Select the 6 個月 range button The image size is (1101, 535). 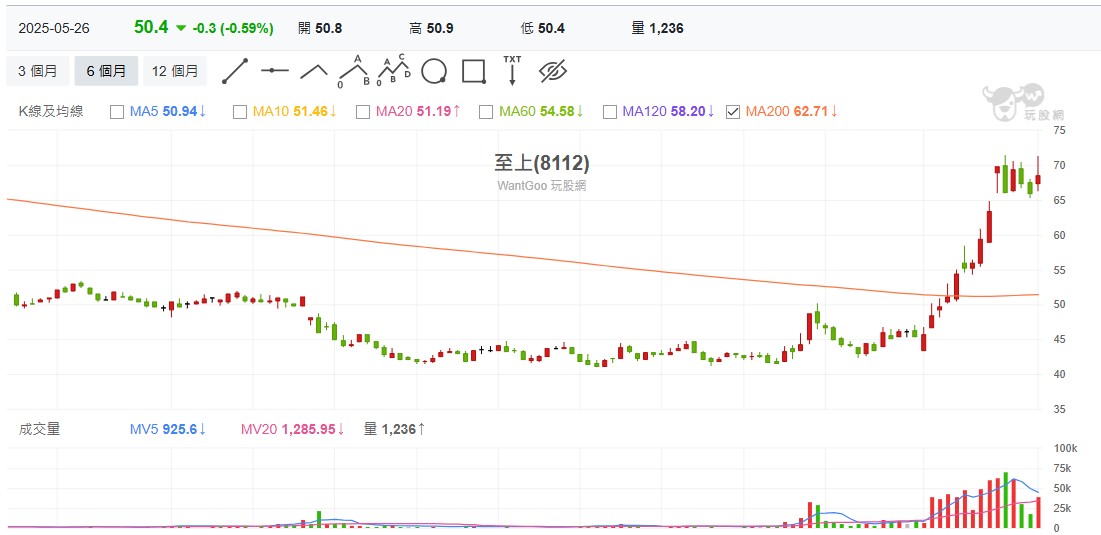pos(106,71)
